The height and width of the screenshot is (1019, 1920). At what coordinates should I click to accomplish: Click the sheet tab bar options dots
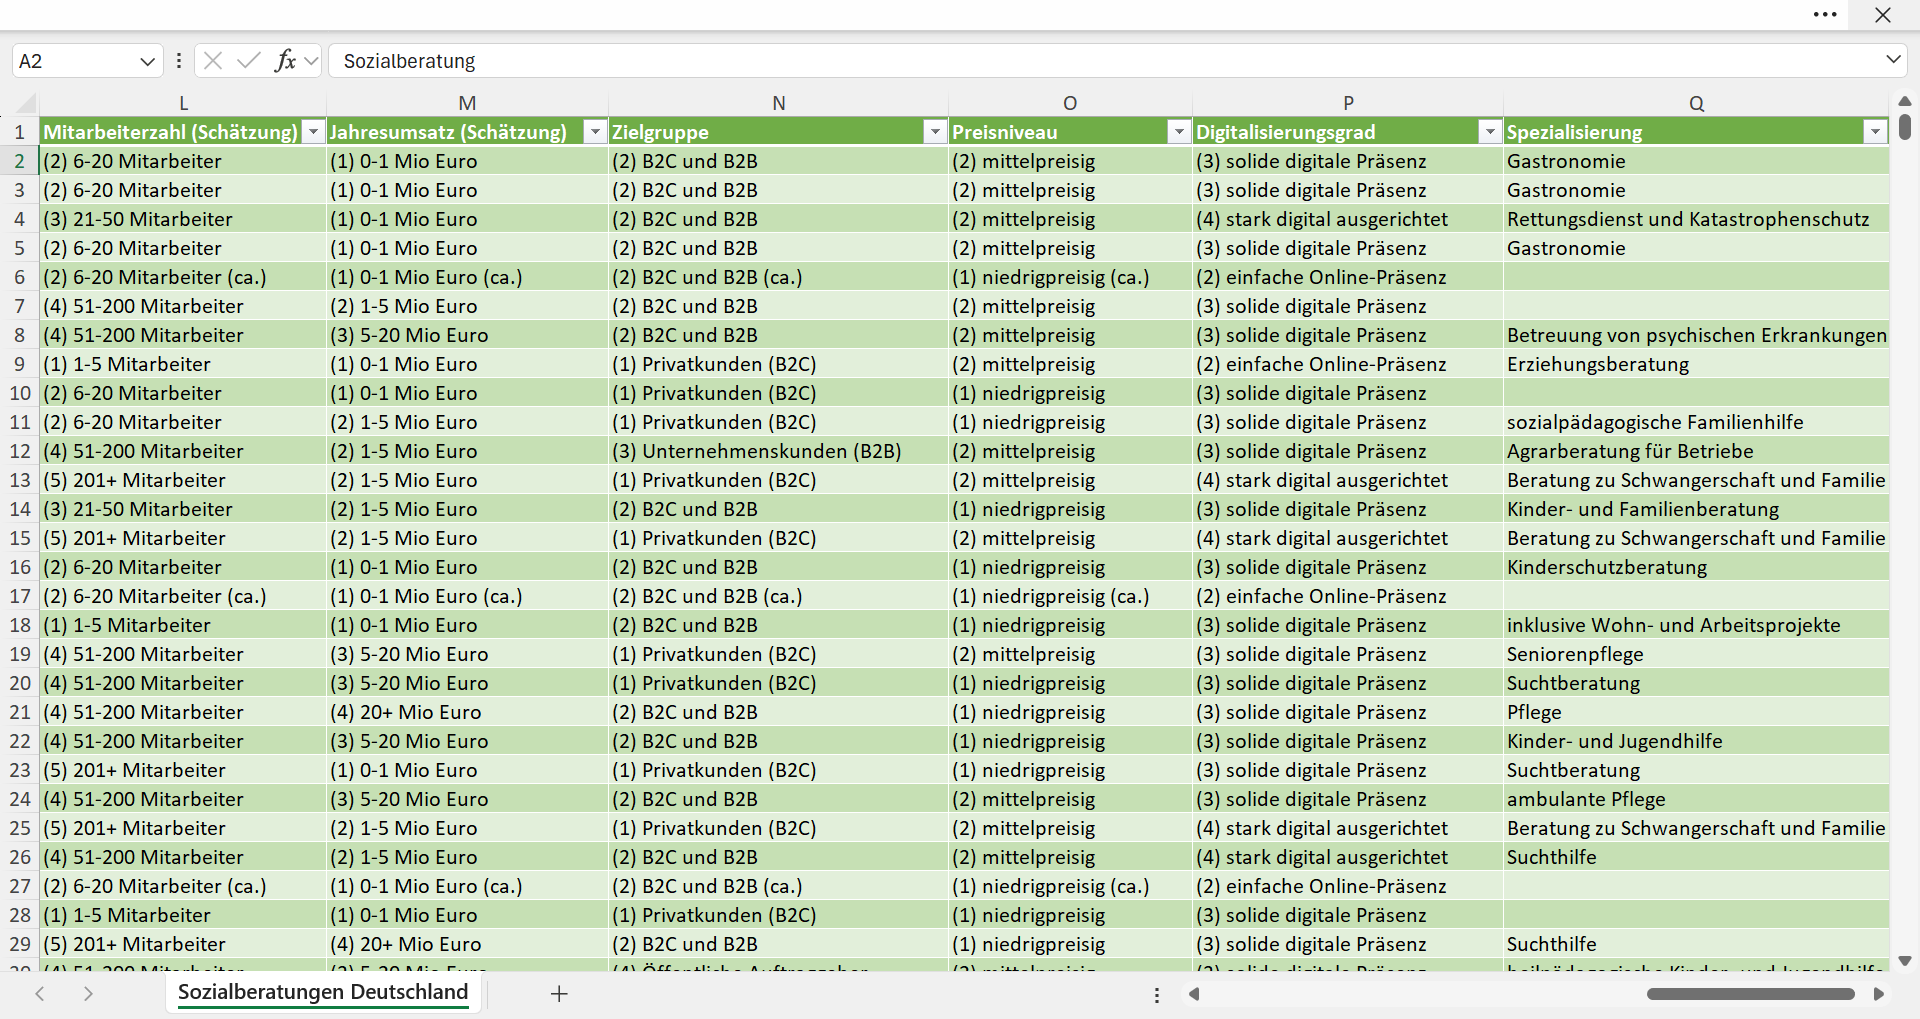pos(1157,995)
